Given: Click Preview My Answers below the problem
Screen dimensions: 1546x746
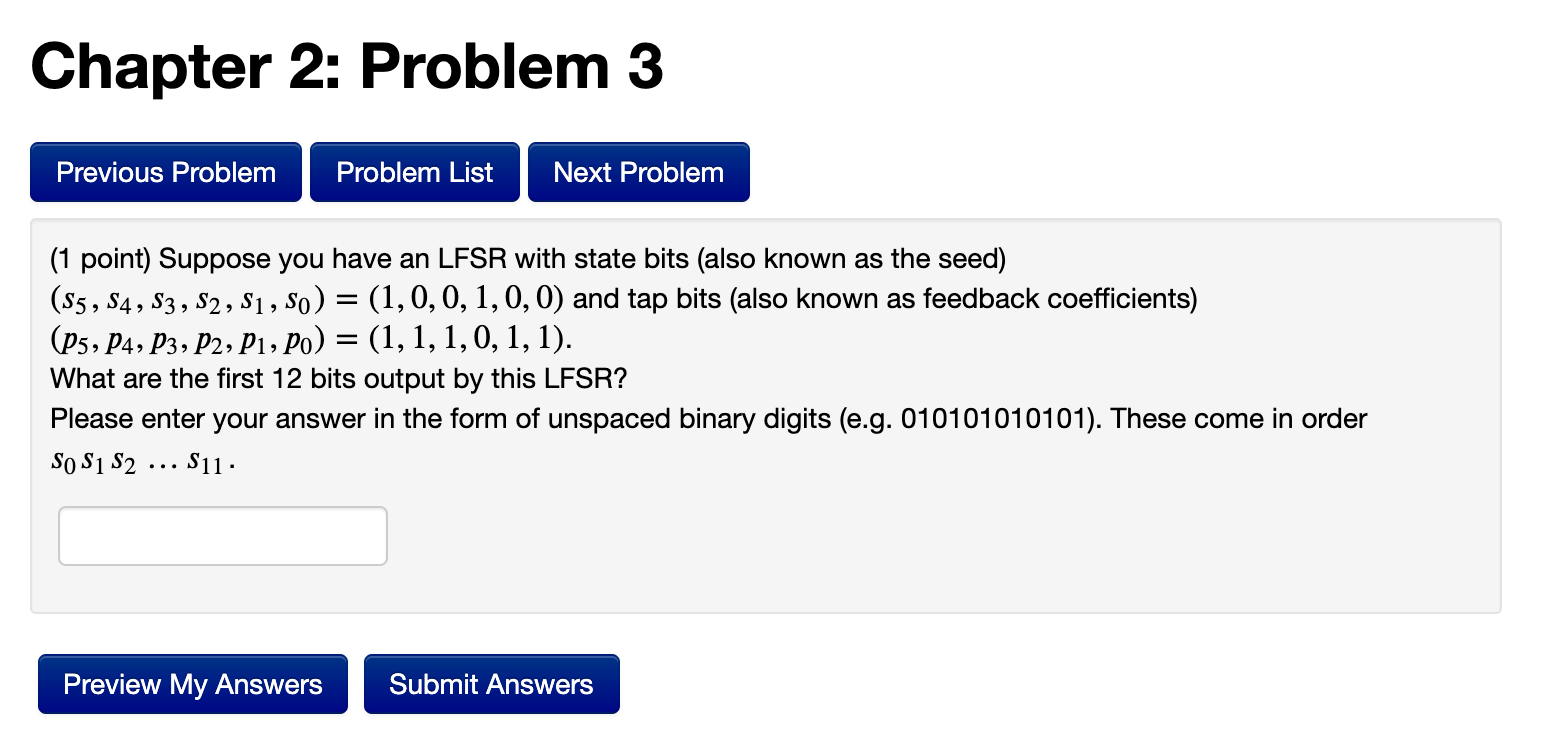Looking at the screenshot, I should [192, 684].
